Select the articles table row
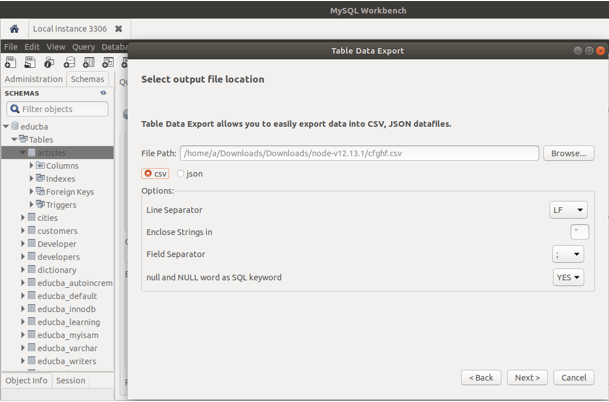The width and height of the screenshot is (609, 402). [x=57, y=152]
